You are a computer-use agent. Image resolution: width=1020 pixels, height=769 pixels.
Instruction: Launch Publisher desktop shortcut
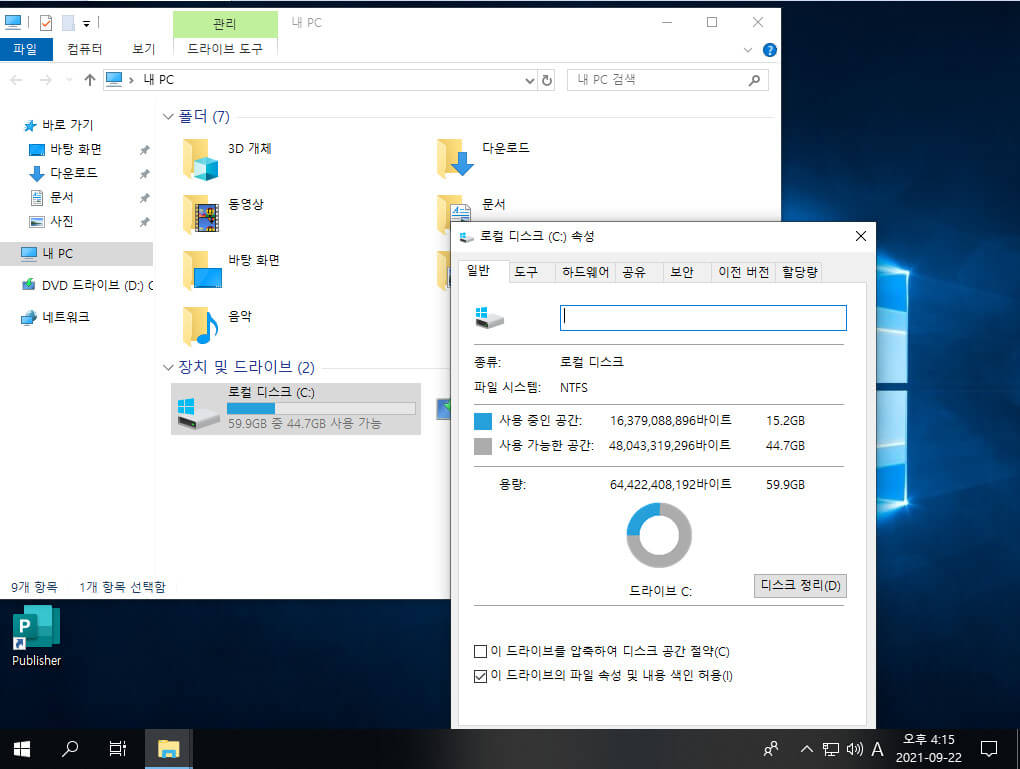pos(36,636)
